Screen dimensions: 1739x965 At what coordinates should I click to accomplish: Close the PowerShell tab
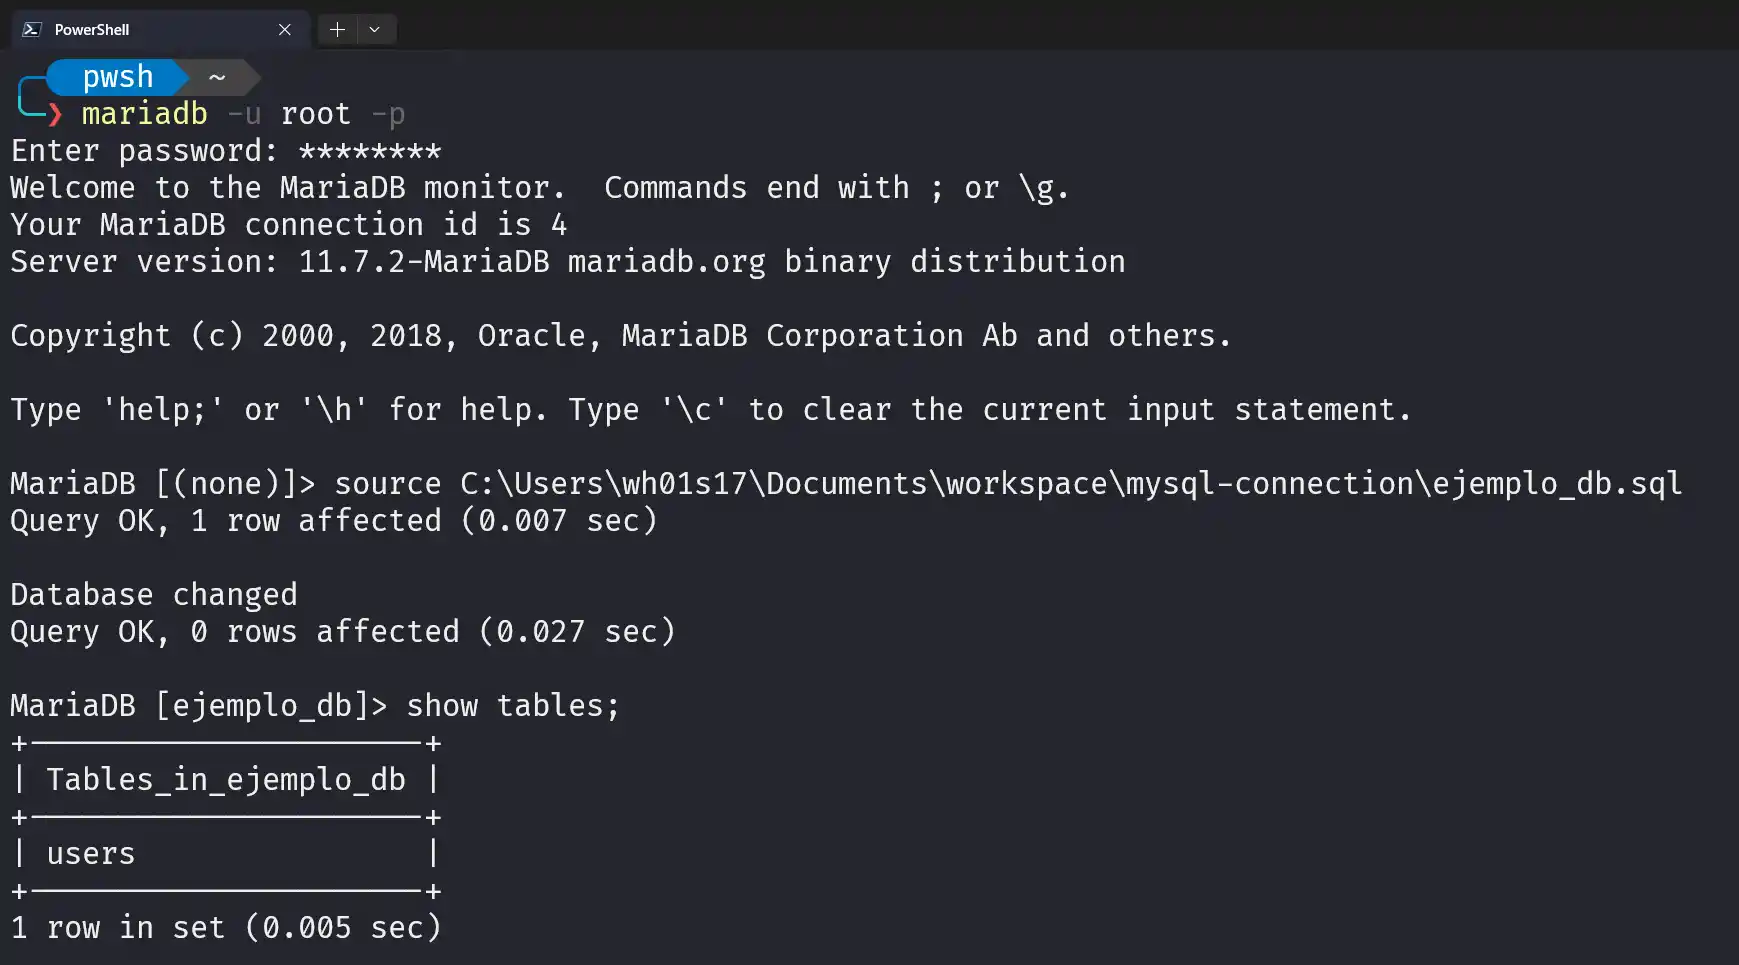coord(285,30)
